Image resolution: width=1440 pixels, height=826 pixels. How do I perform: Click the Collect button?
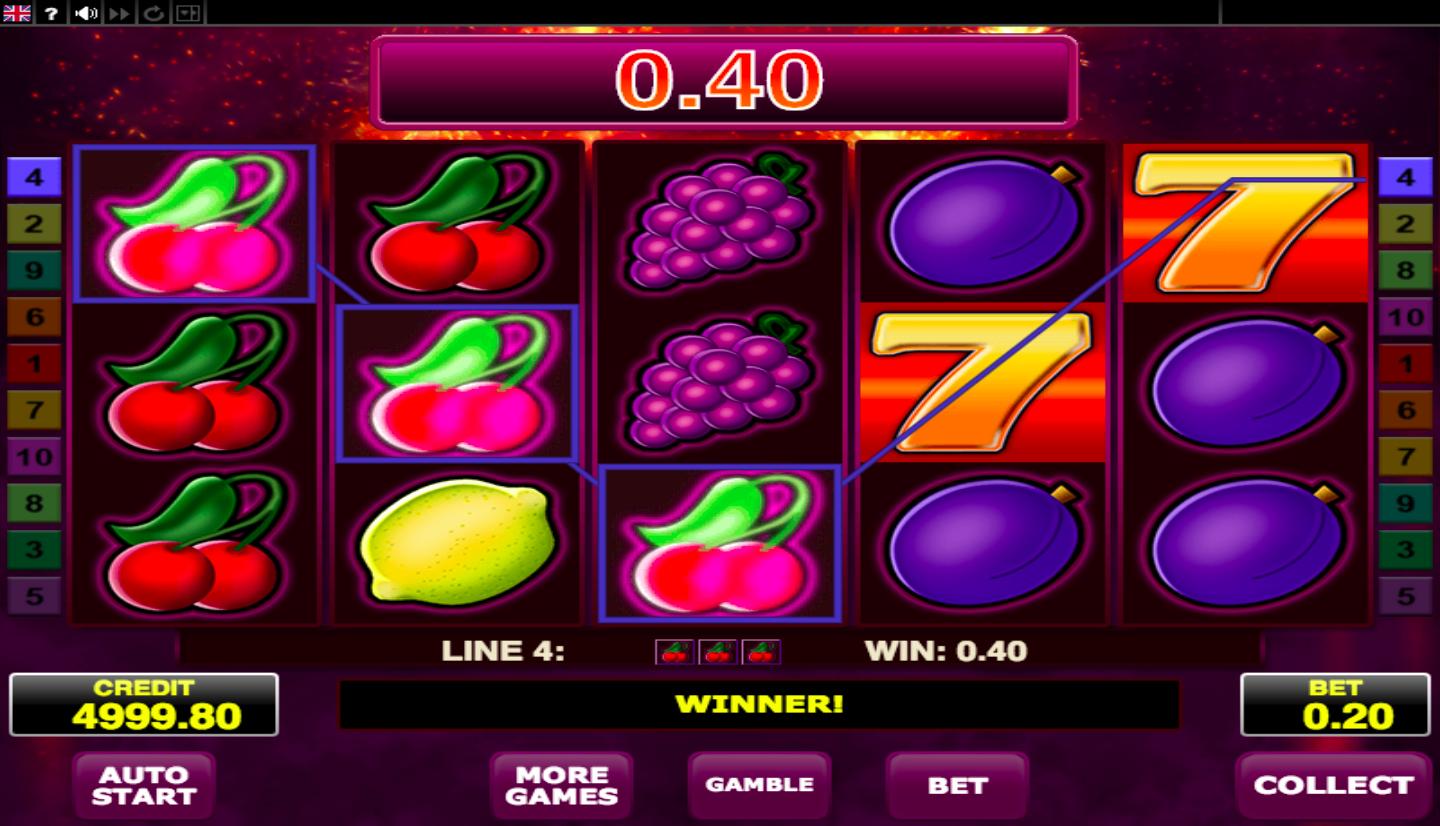[1333, 785]
